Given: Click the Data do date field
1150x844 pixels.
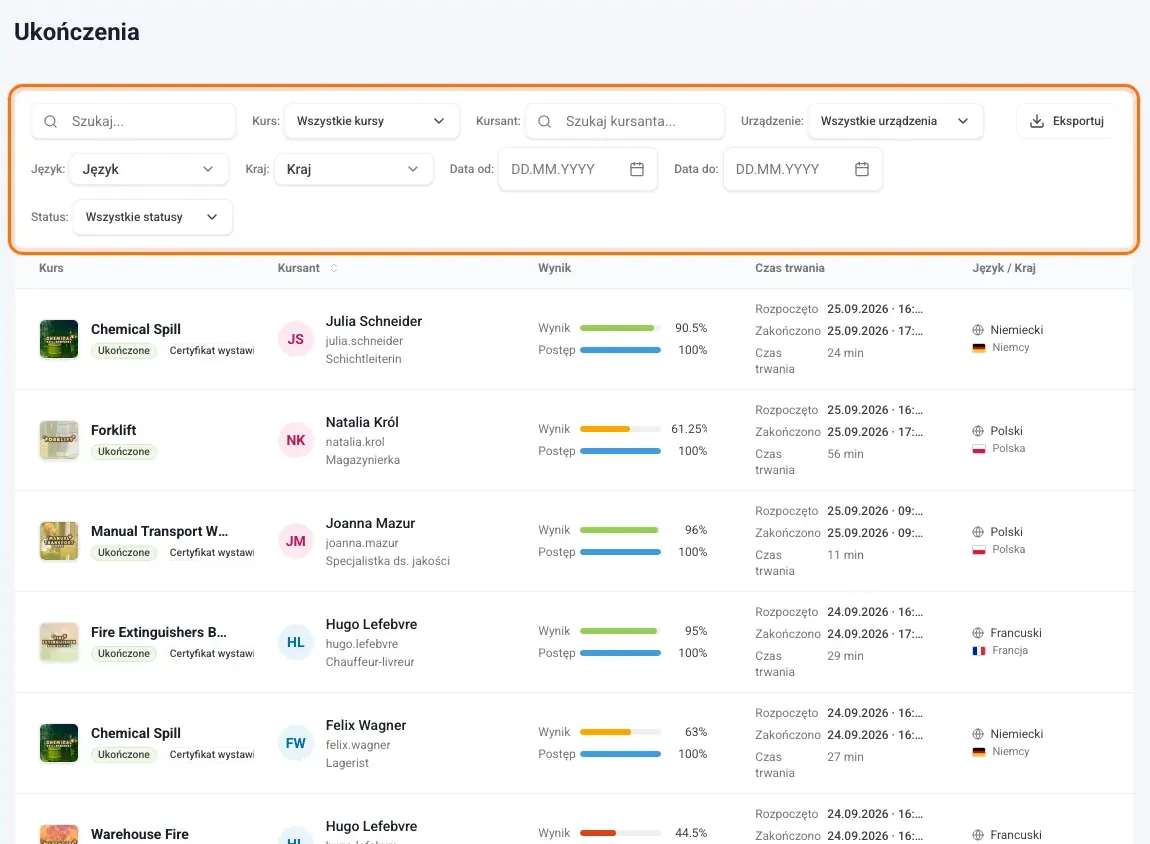Looking at the screenshot, I should (x=802, y=169).
